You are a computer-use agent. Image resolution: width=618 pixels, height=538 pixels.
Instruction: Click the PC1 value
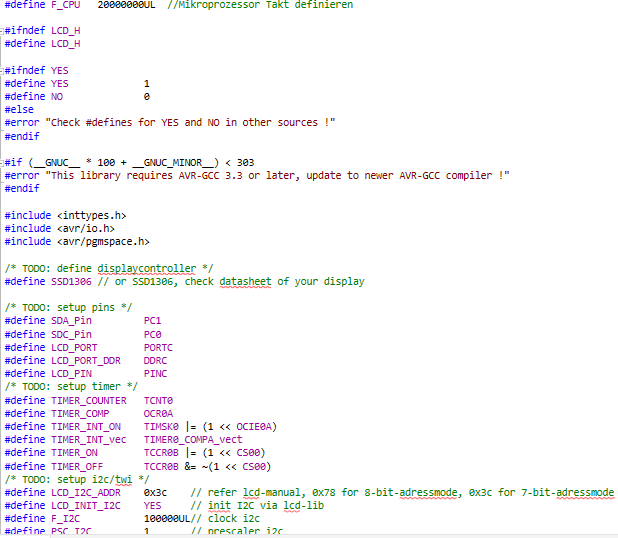153,321
